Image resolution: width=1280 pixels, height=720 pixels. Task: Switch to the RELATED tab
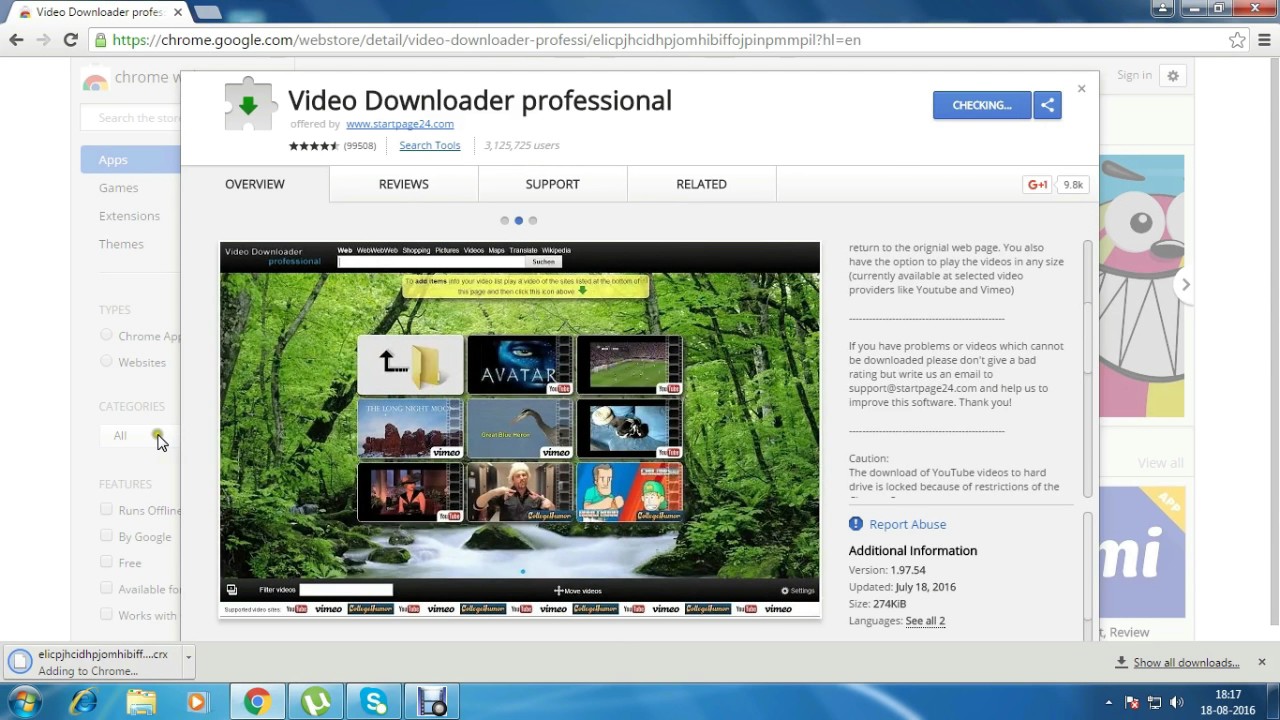click(x=702, y=184)
